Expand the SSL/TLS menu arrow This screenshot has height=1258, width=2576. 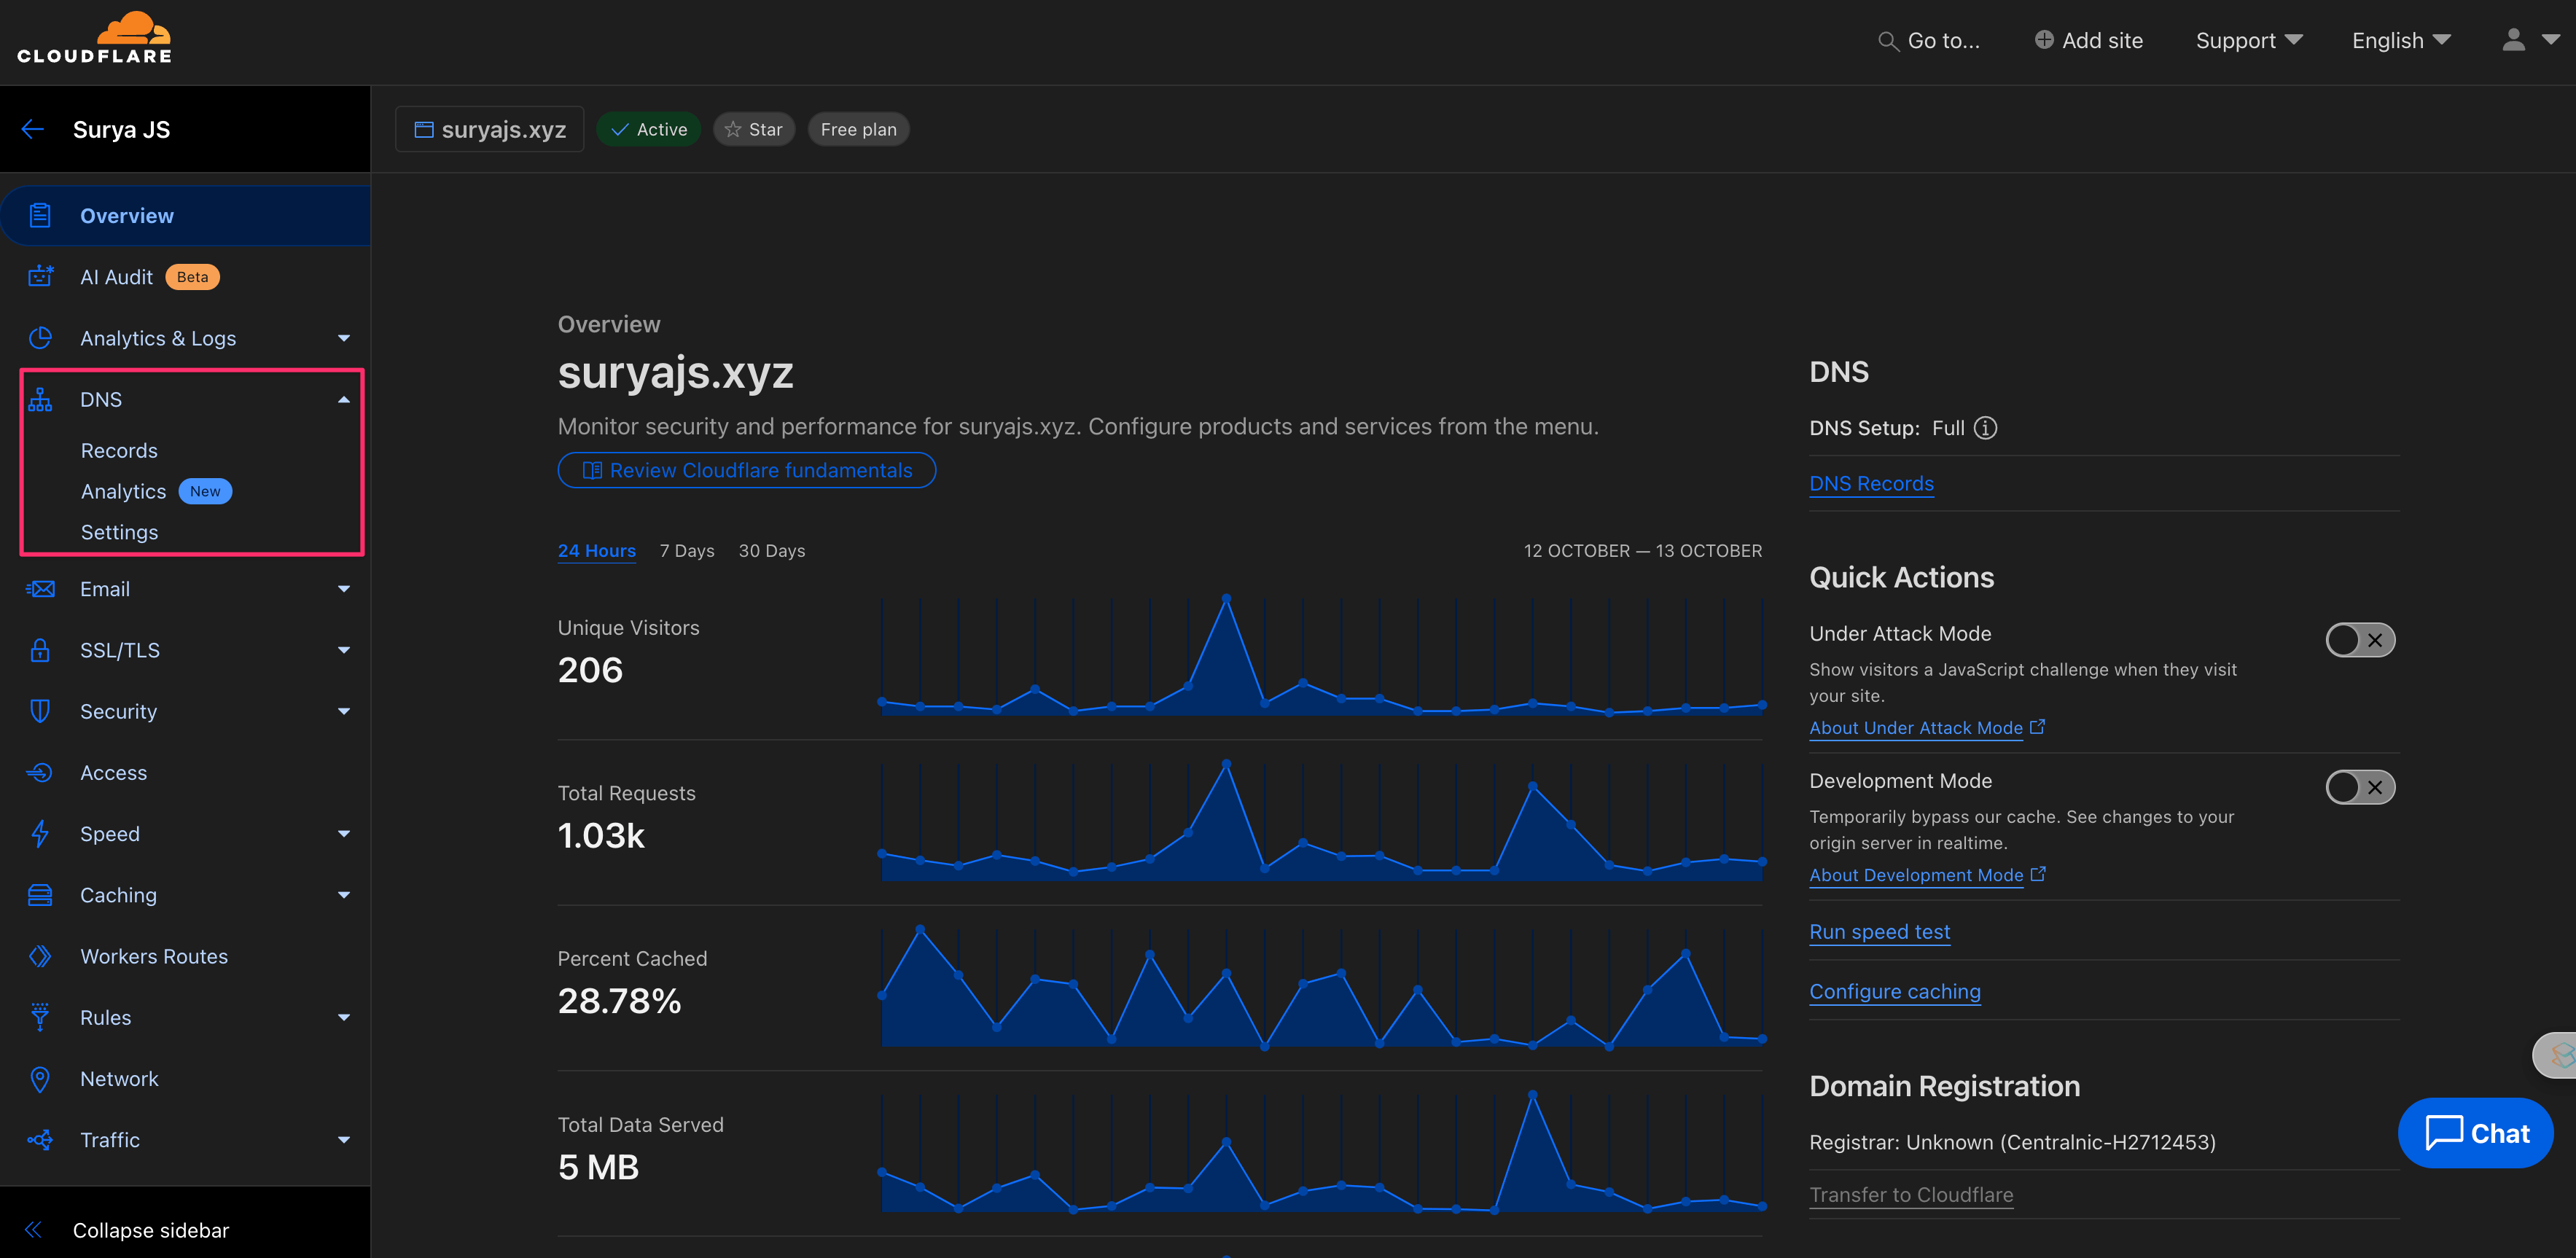[x=344, y=650]
